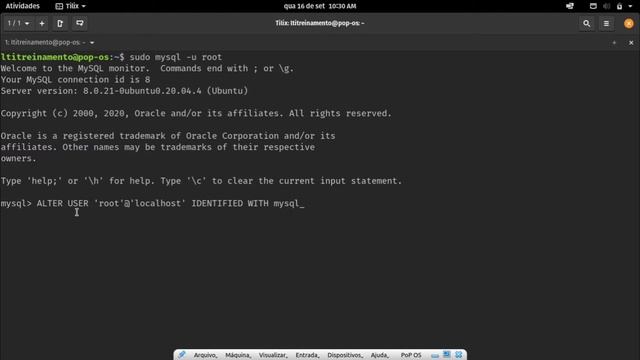Open the terminal search magnifier icon

pos(587,24)
